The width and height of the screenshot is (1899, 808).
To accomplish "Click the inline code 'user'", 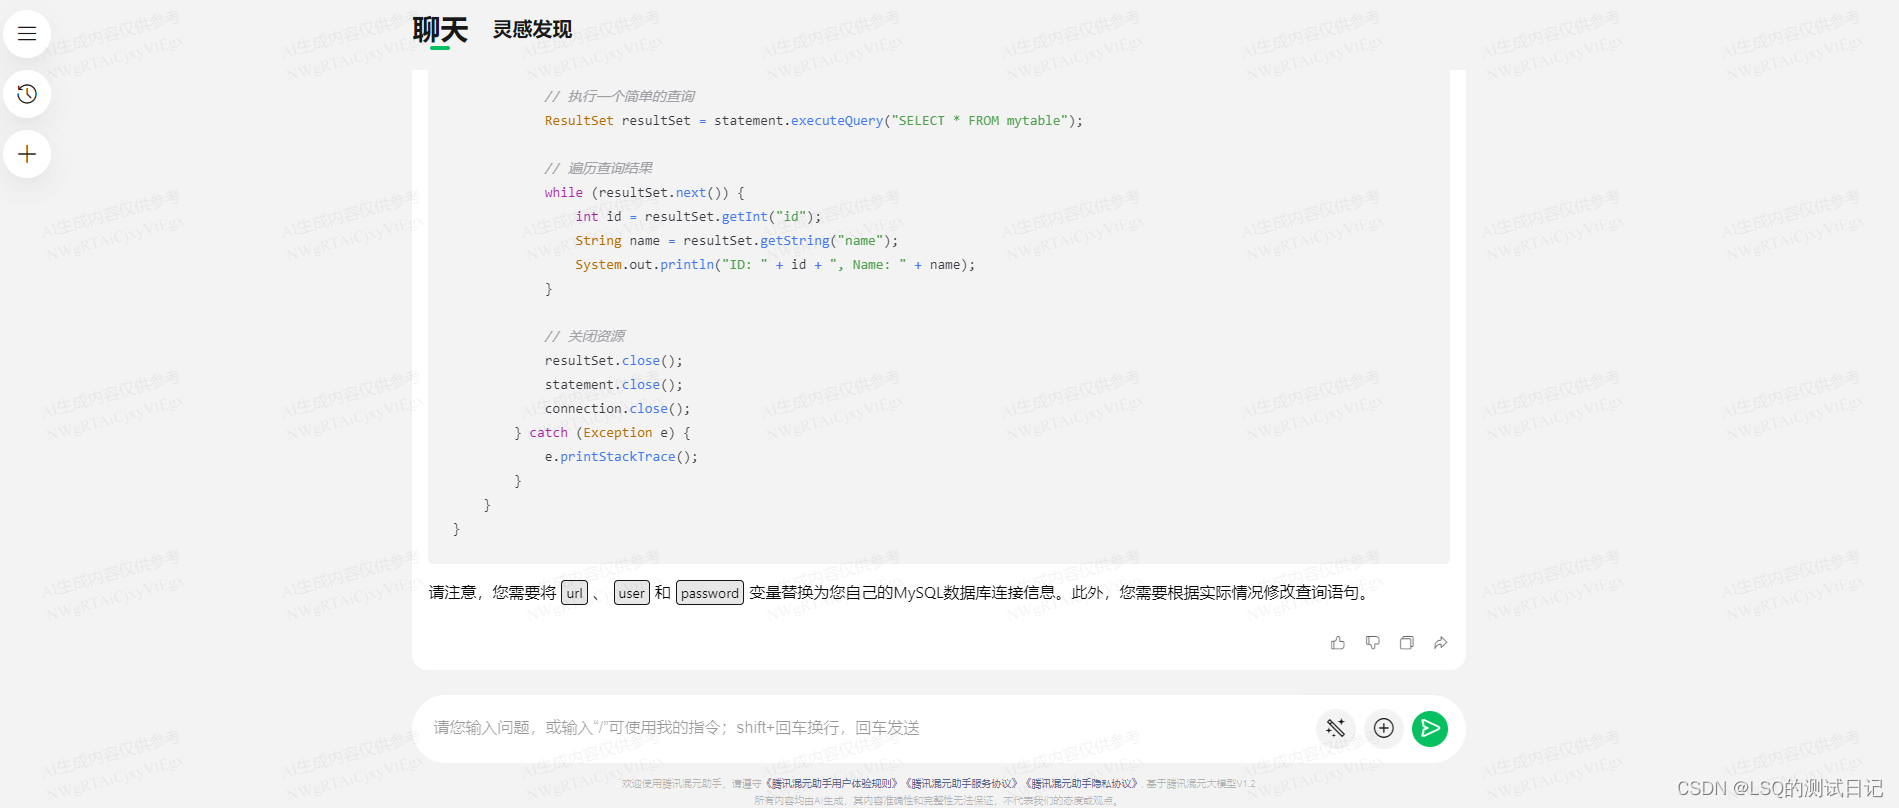I will pyautogui.click(x=632, y=593).
